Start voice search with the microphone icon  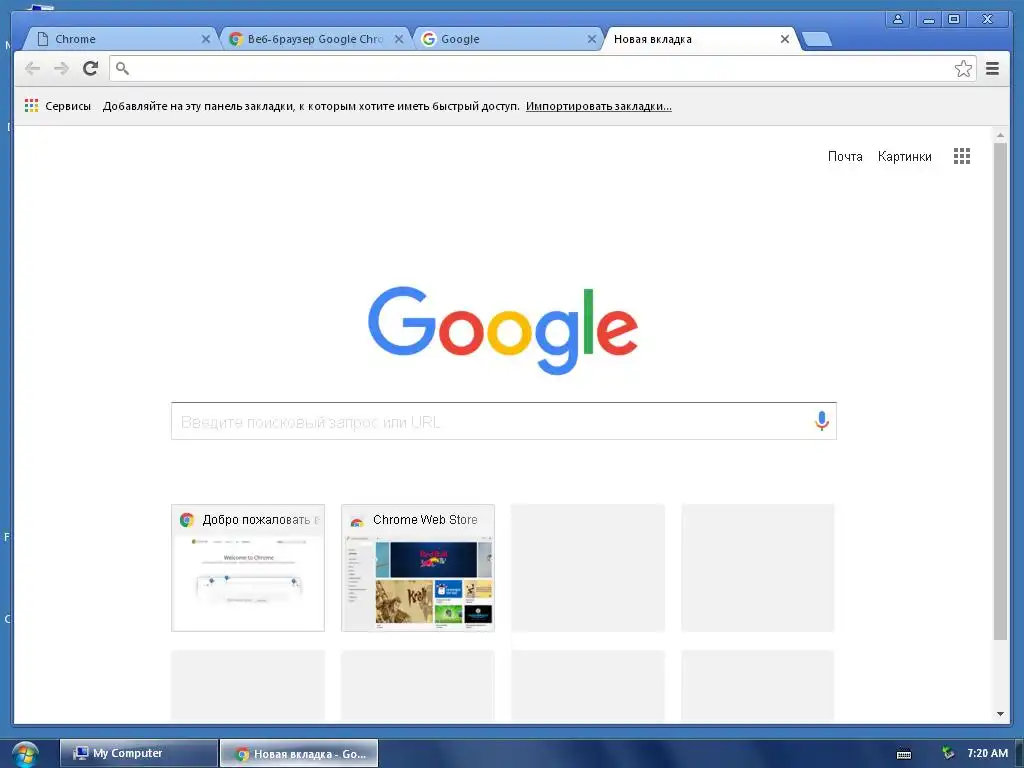pos(822,421)
